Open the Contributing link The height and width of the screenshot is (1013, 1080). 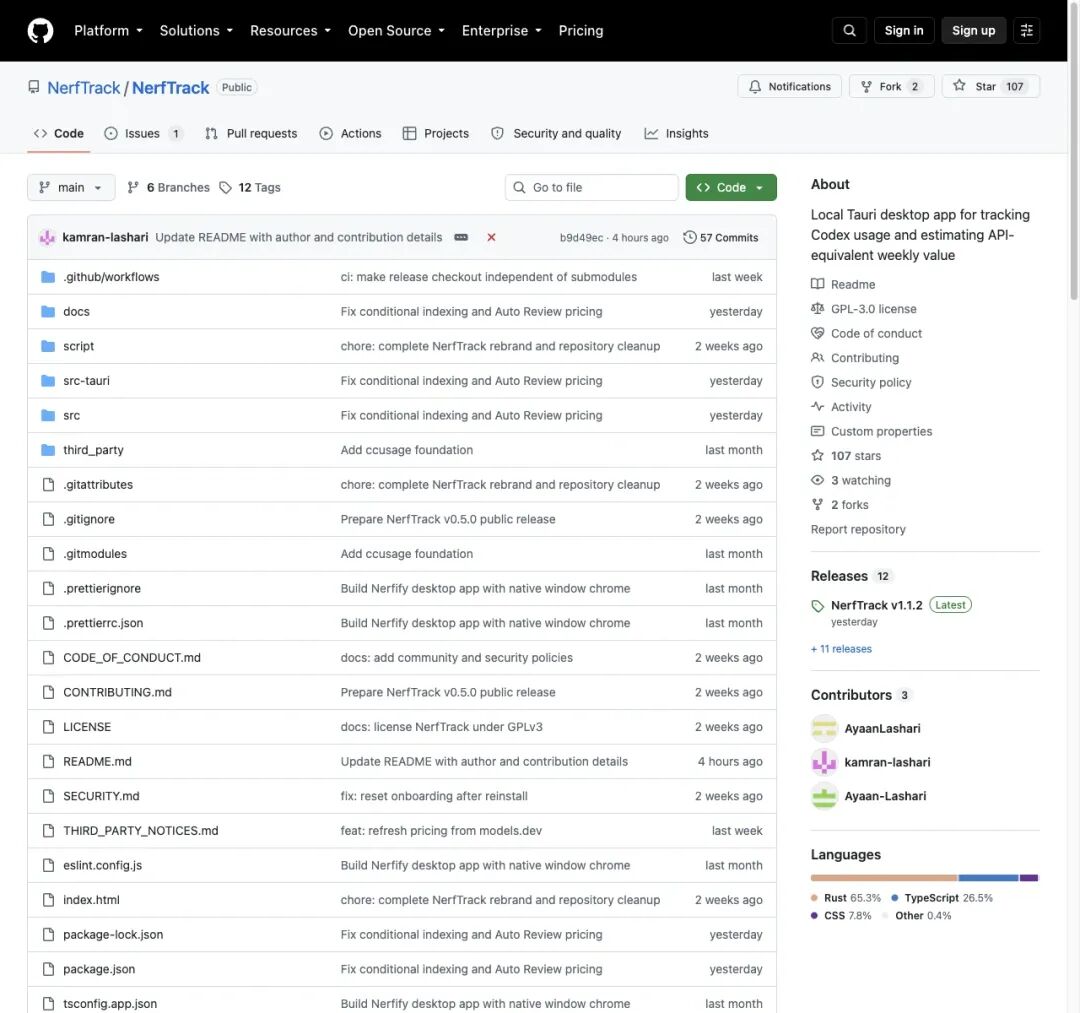click(855, 358)
